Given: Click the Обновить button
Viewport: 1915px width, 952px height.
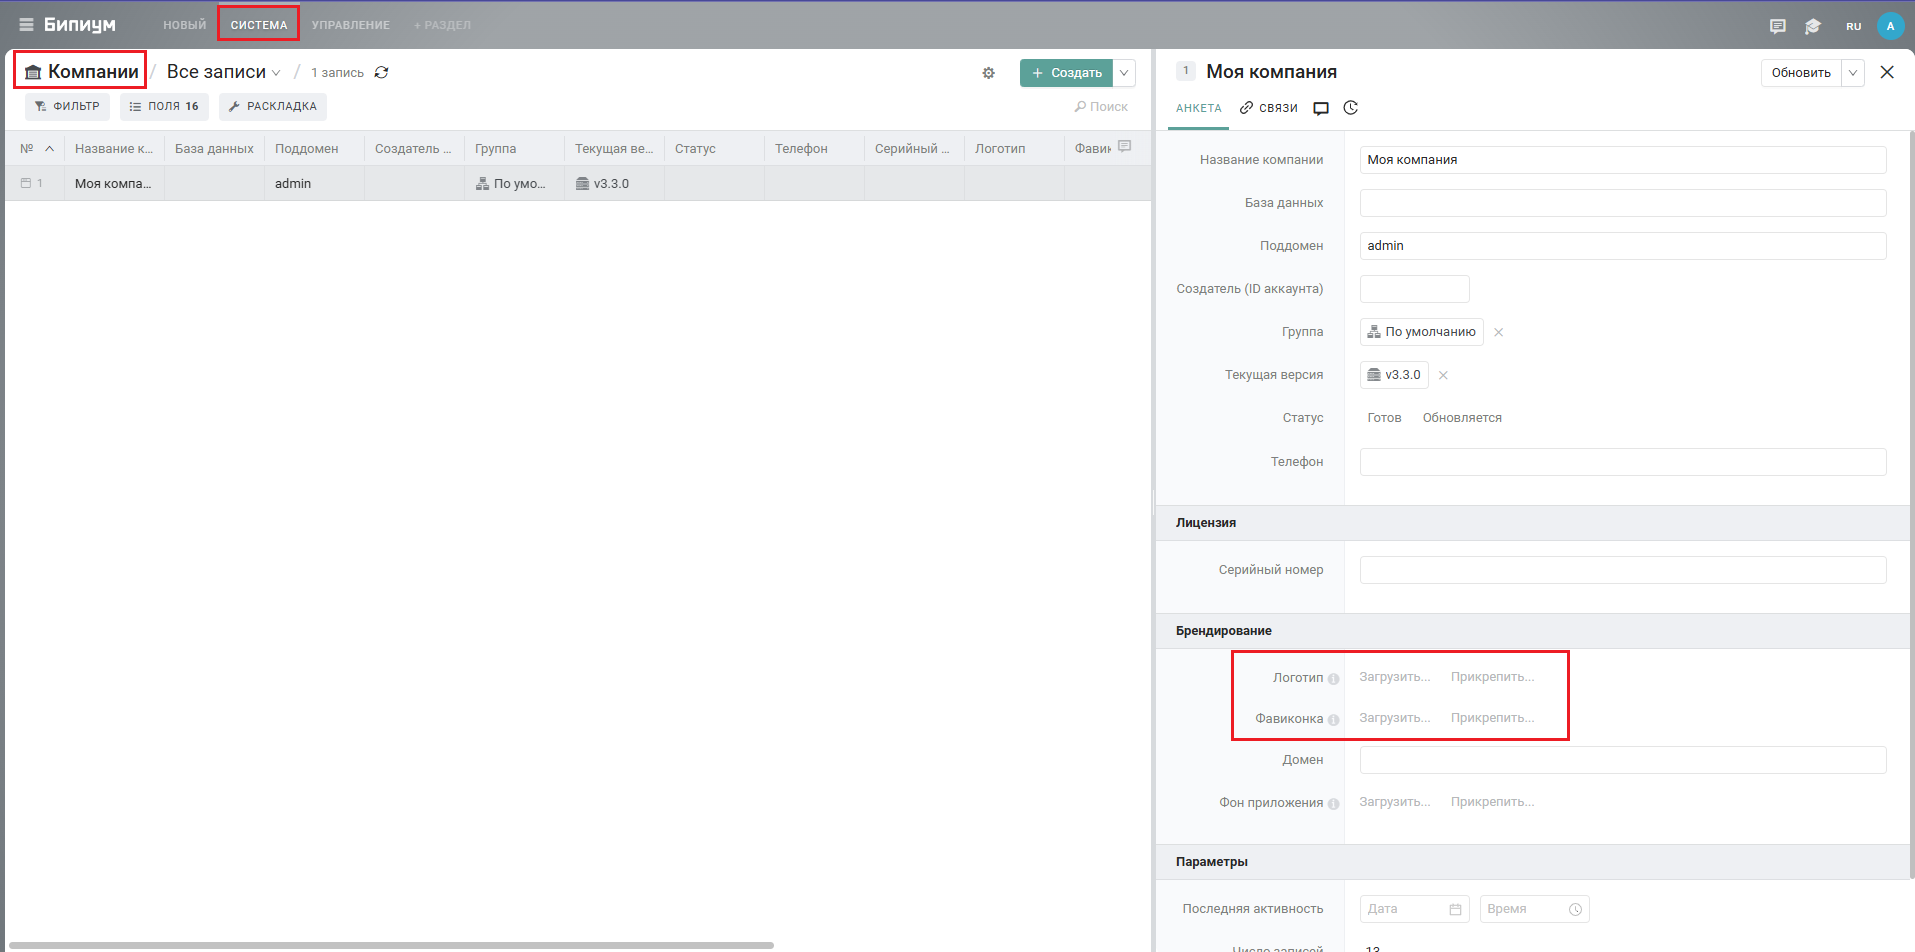Looking at the screenshot, I should coord(1801,73).
